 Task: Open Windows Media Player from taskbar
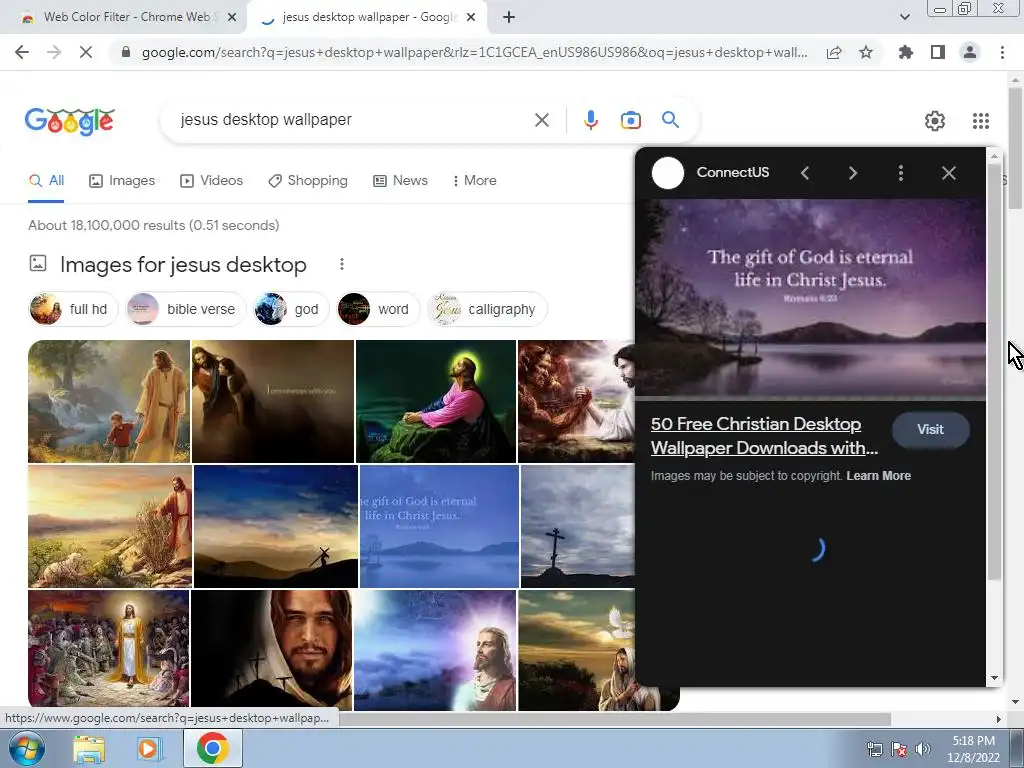(150, 749)
